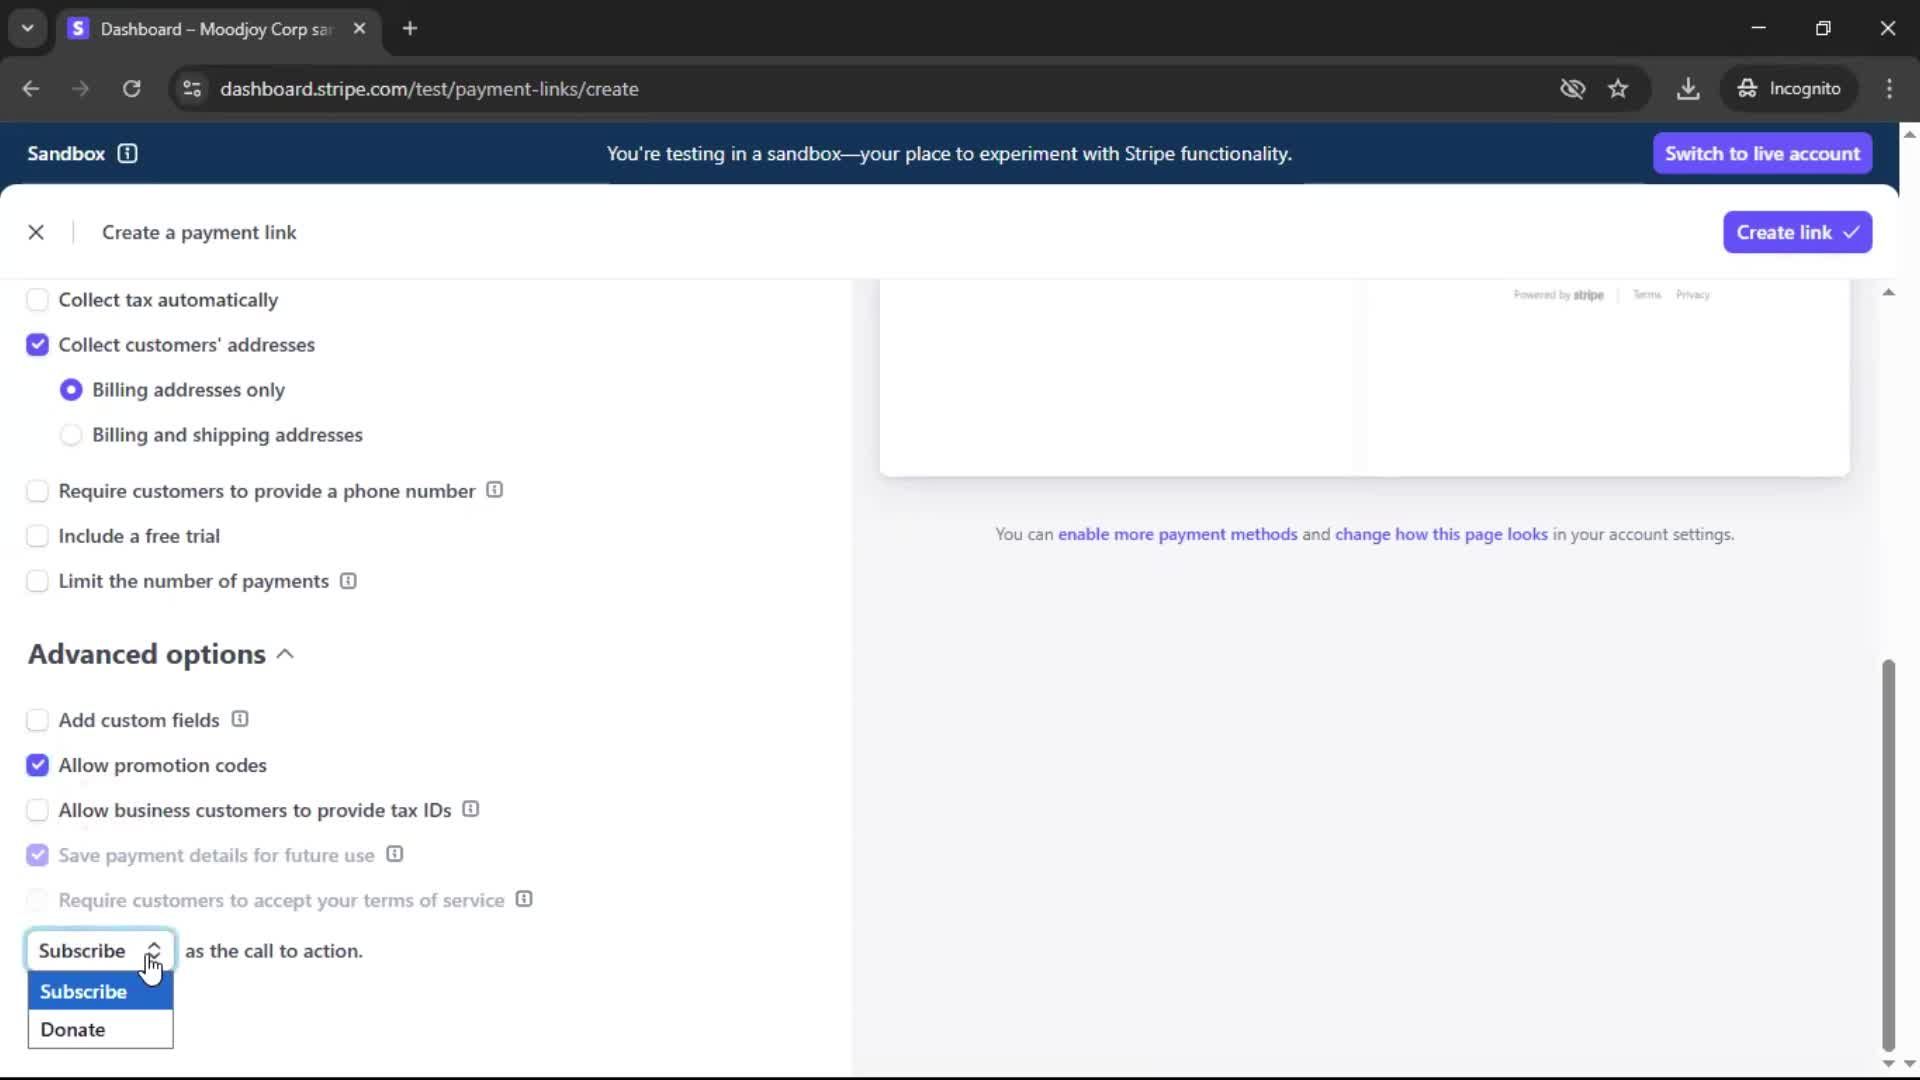This screenshot has width=1920, height=1080.
Task: Click info icon beside Add custom fields
Action: [x=240, y=719]
